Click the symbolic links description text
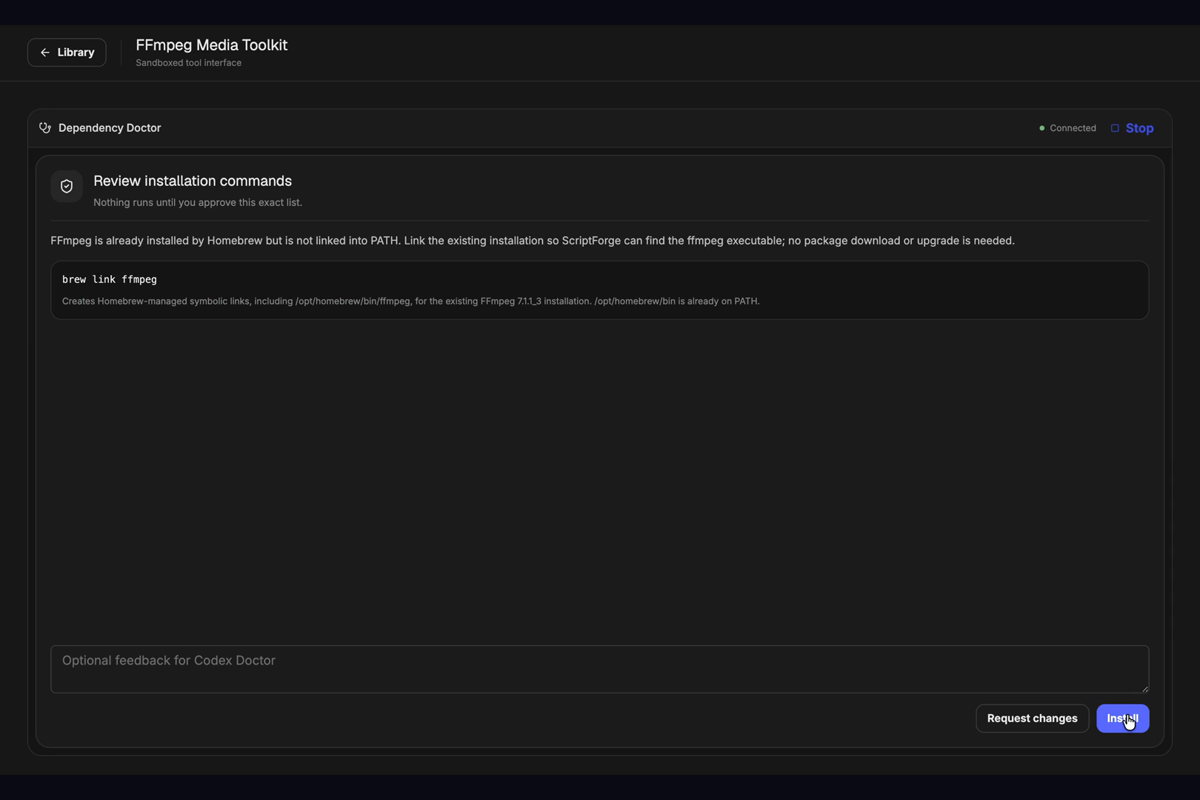The image size is (1200, 800). tap(411, 301)
